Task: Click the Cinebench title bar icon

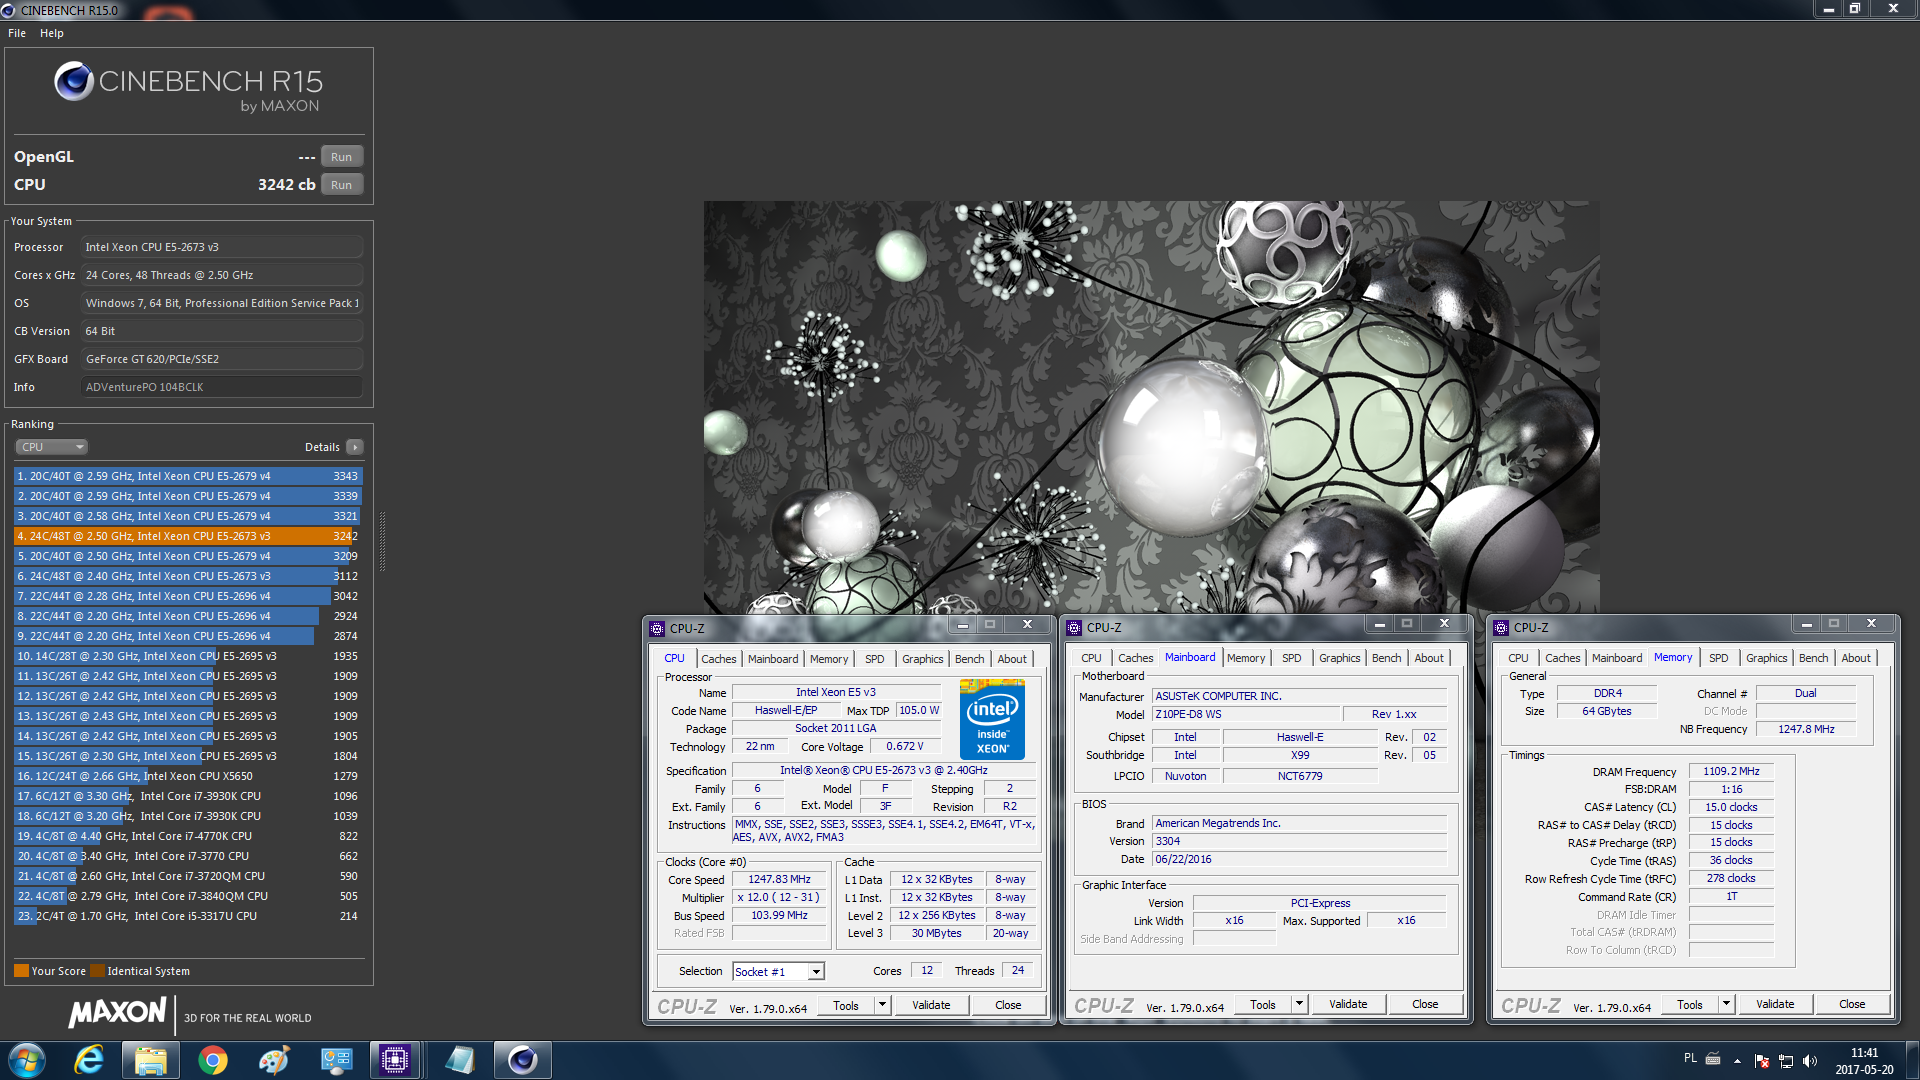Action: pos(9,10)
